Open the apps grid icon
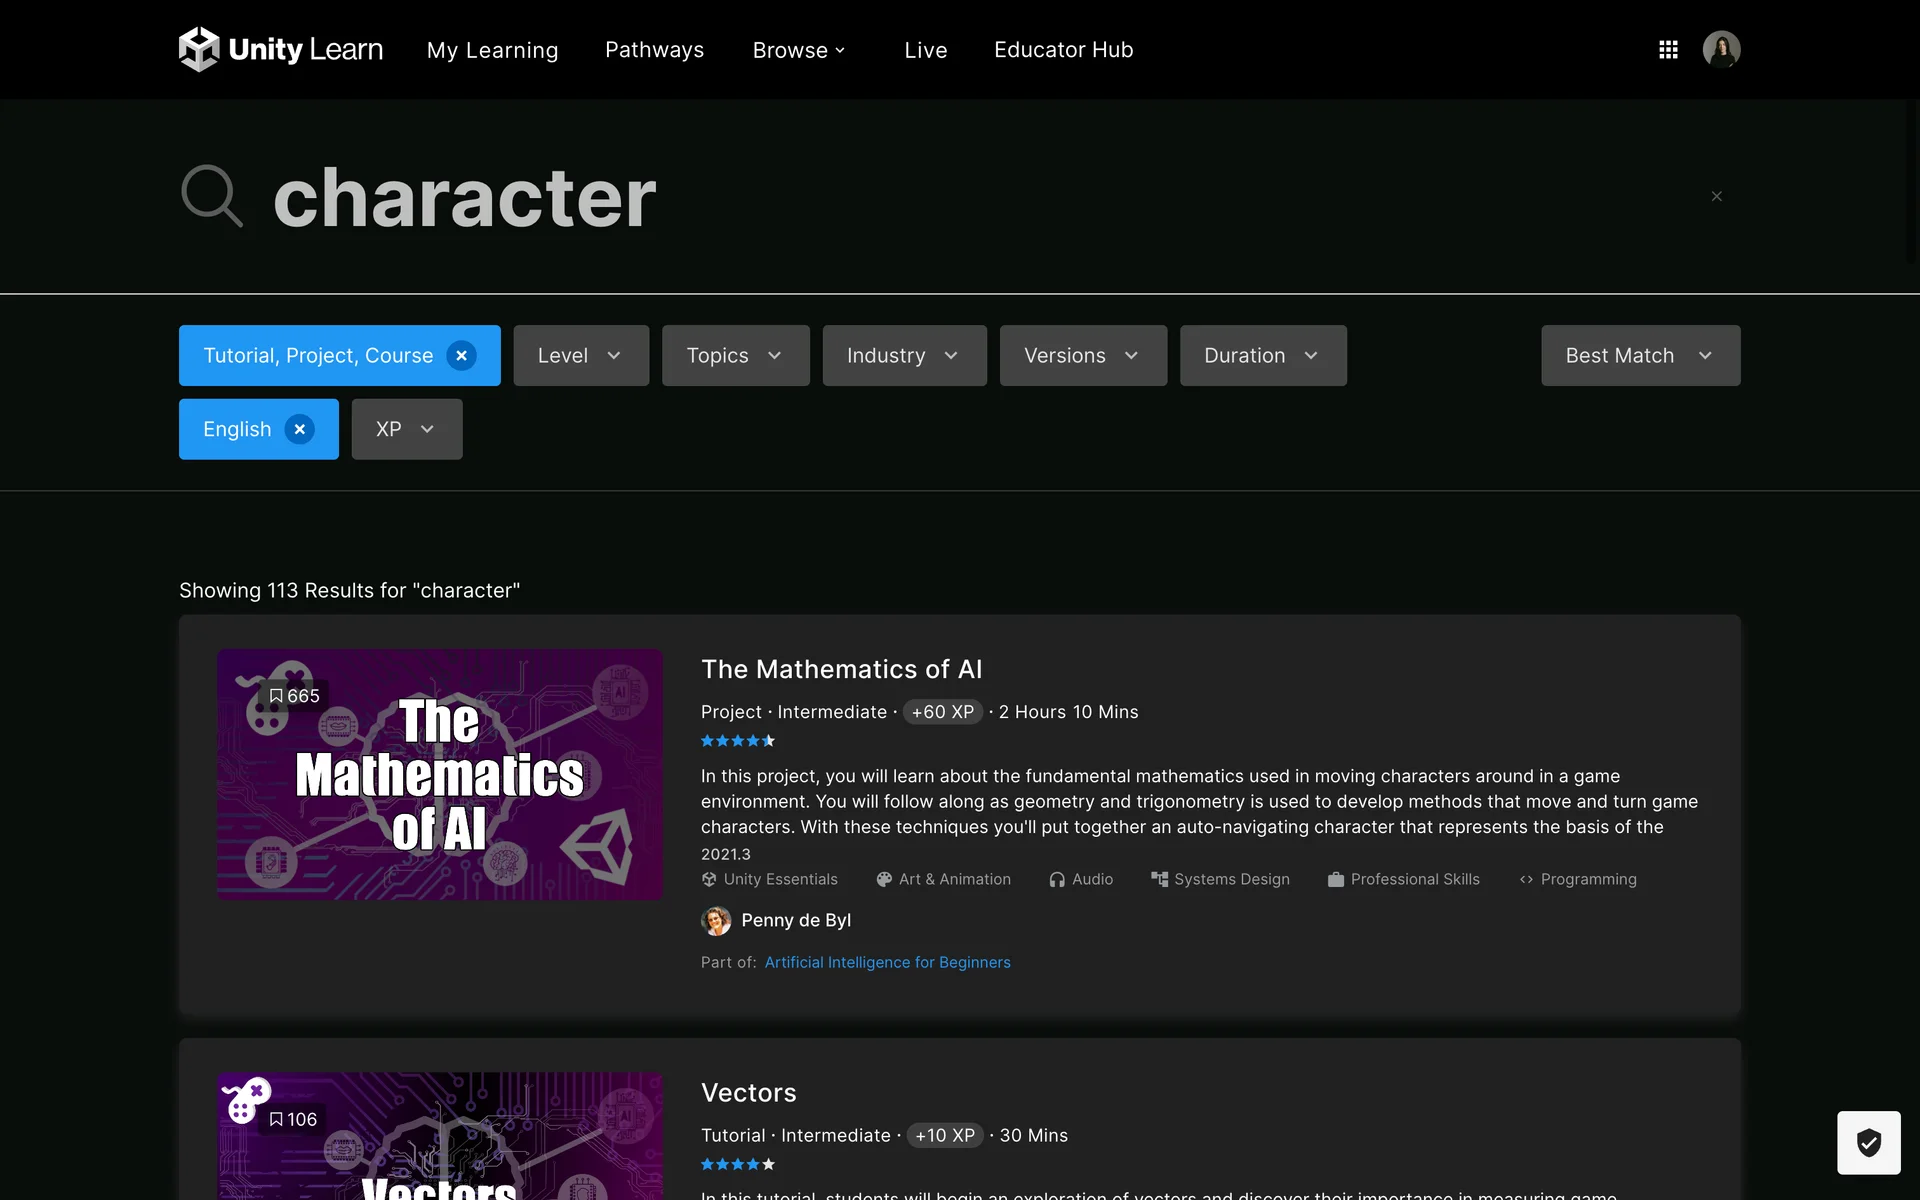Viewport: 1920px width, 1200px height. point(1668,49)
